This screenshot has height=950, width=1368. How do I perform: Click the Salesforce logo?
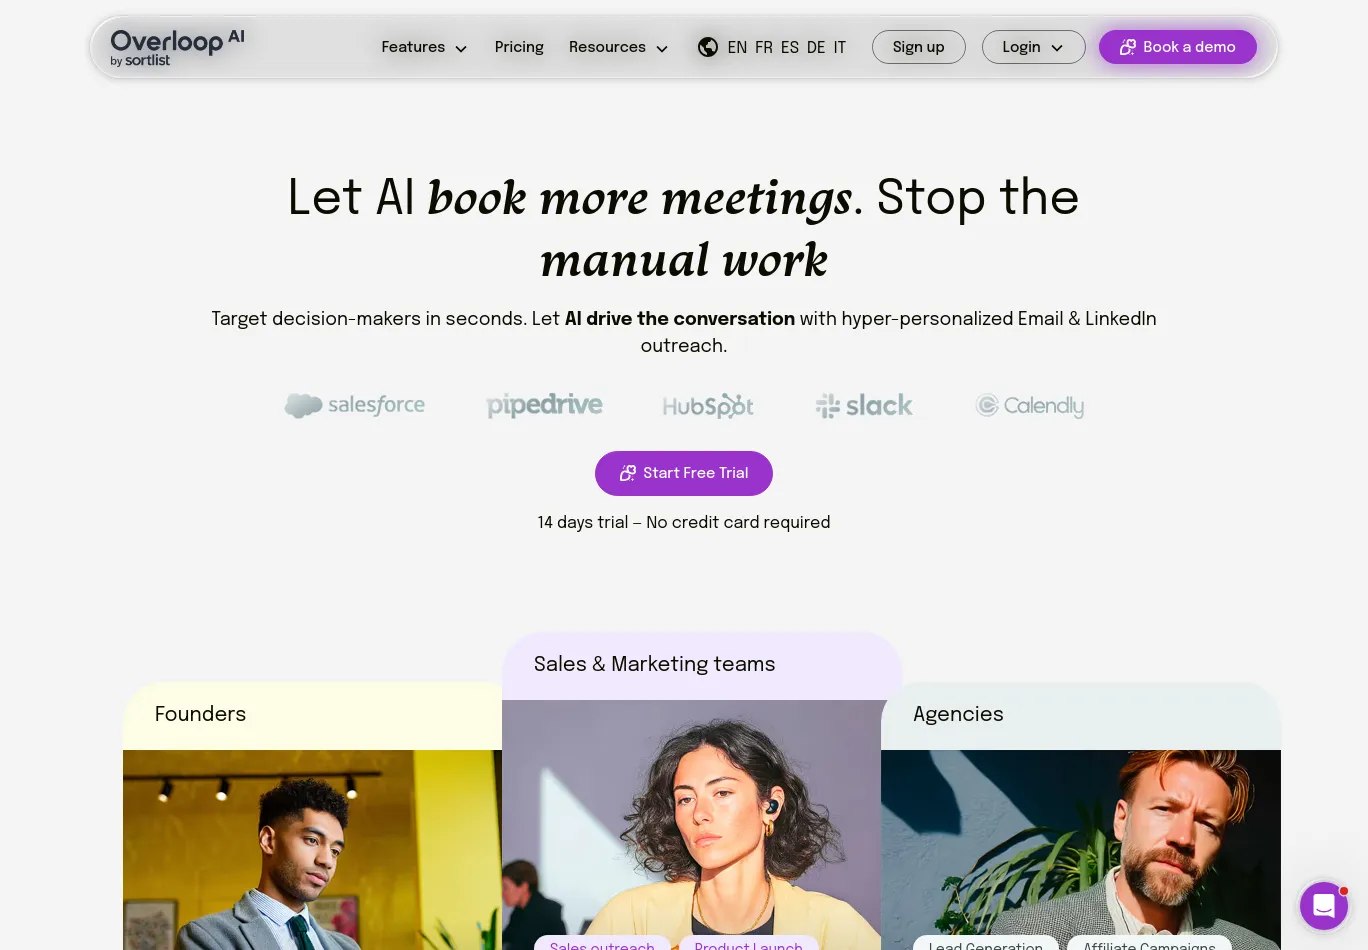(355, 405)
